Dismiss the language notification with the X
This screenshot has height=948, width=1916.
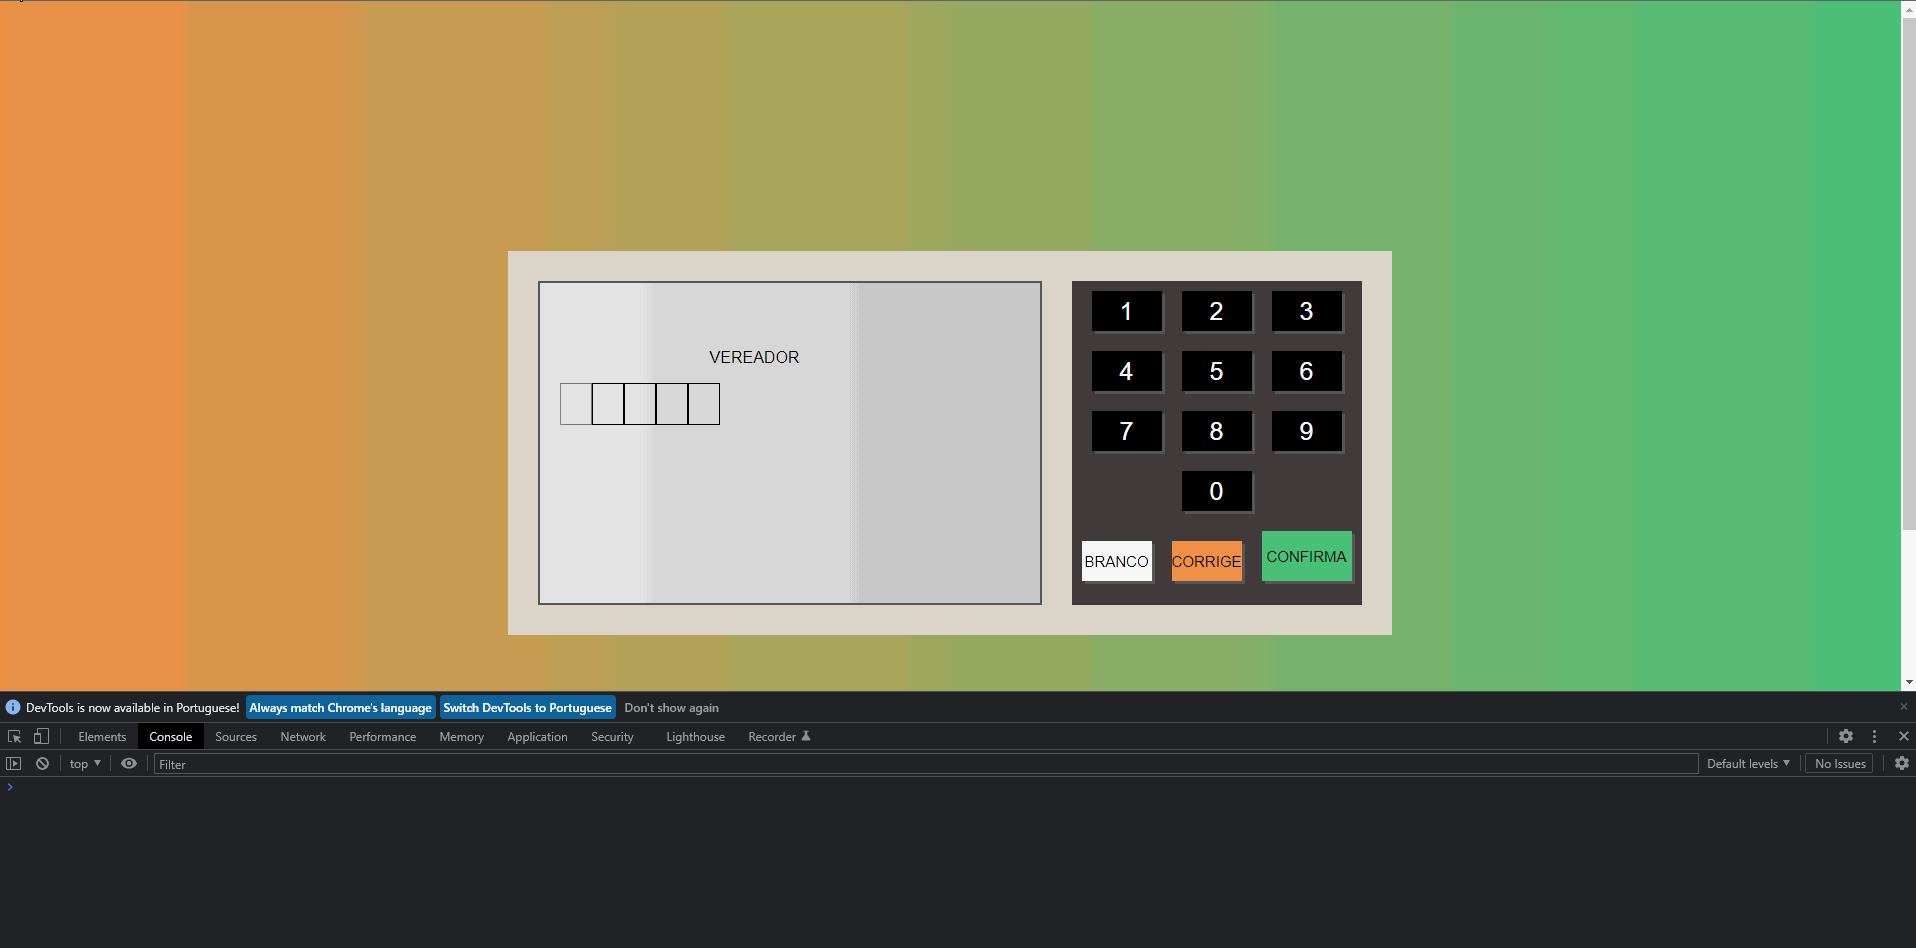(x=1904, y=707)
